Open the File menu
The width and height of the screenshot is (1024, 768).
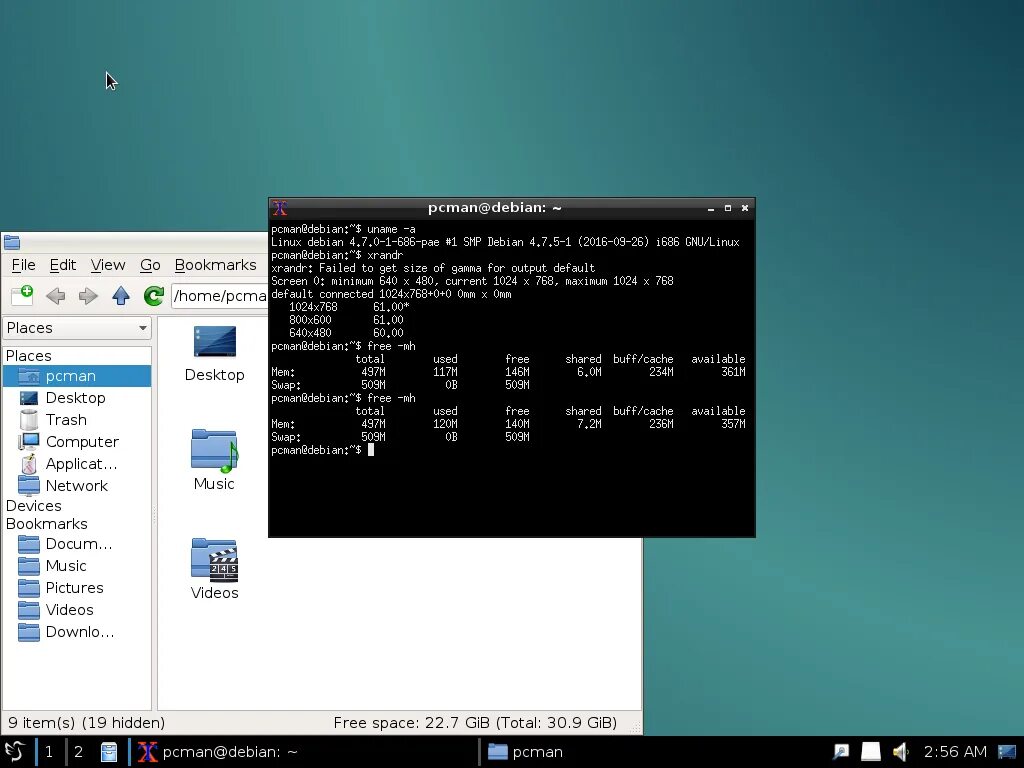[x=24, y=265]
